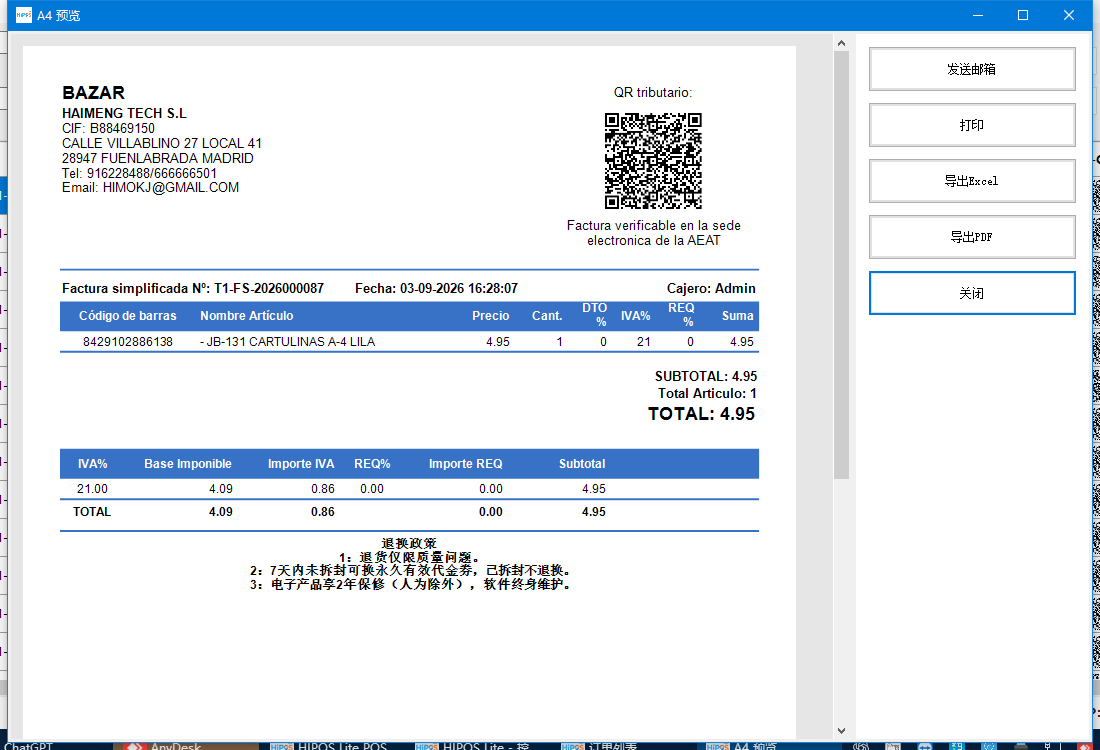Click the 'Importe IVA' header in the tax table

point(301,464)
